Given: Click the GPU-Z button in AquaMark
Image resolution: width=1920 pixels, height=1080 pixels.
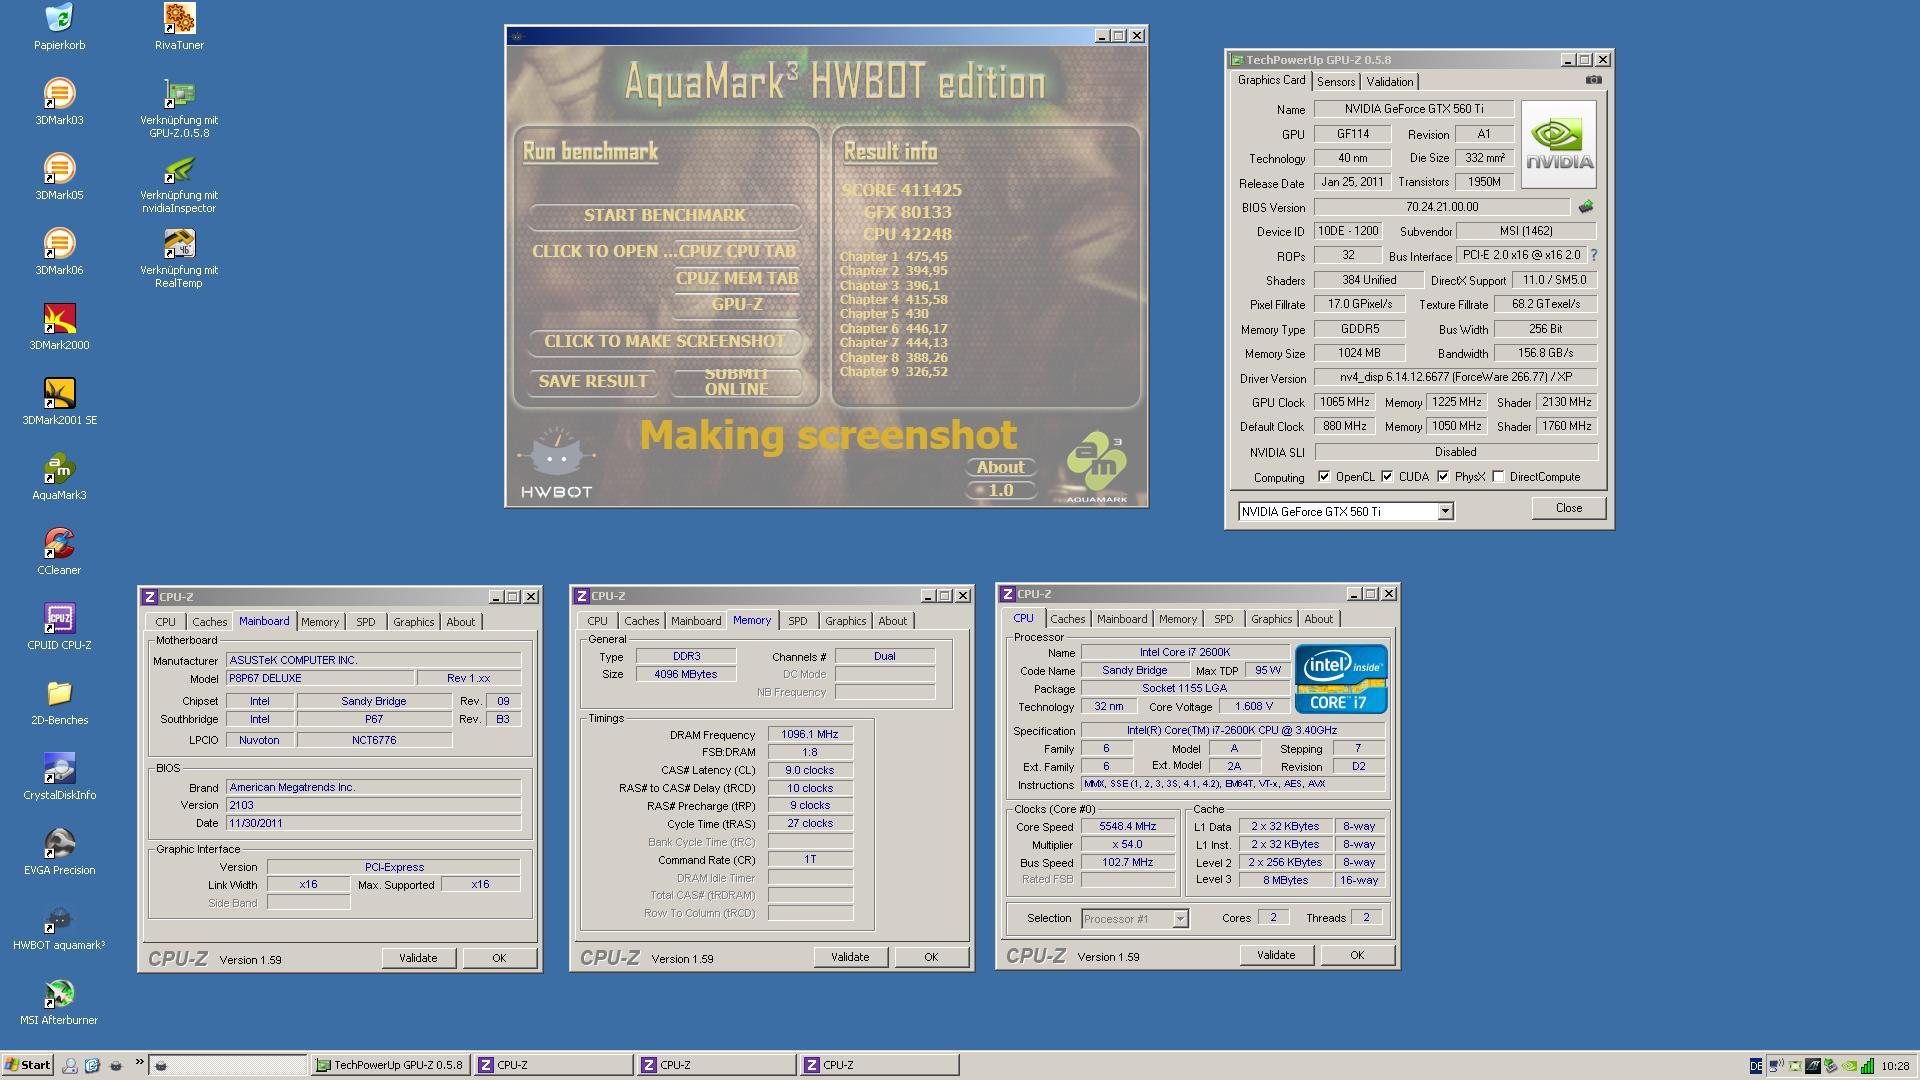Looking at the screenshot, I should 737,305.
